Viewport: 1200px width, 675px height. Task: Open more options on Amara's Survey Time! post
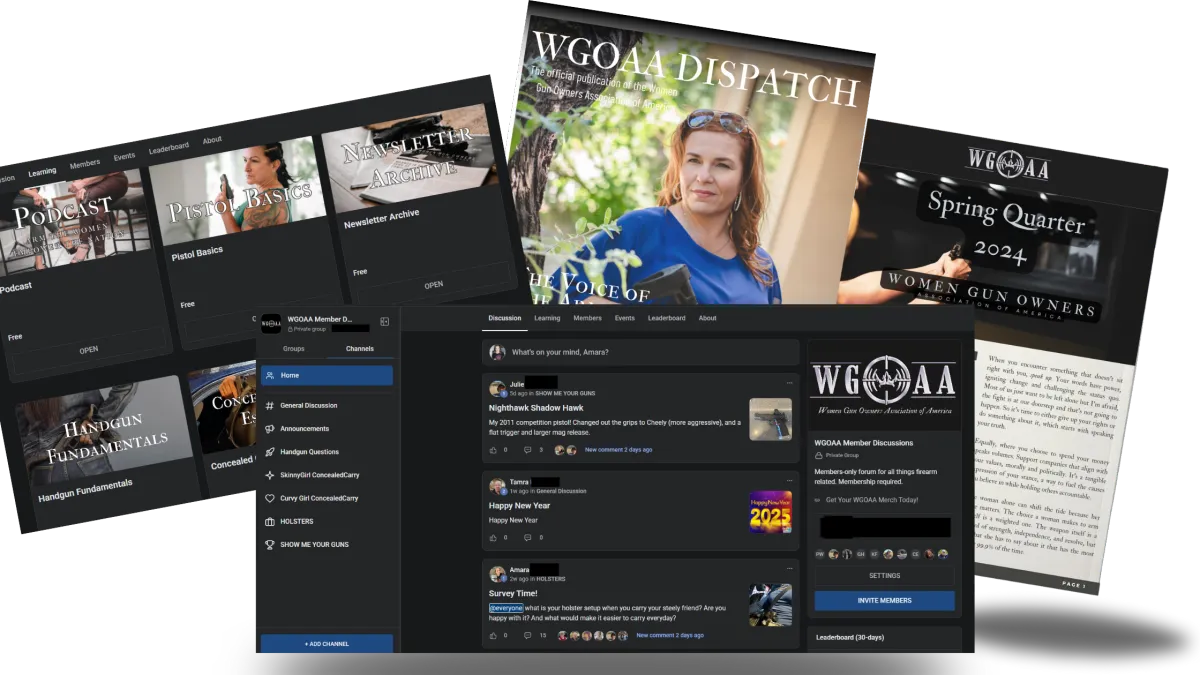point(789,568)
